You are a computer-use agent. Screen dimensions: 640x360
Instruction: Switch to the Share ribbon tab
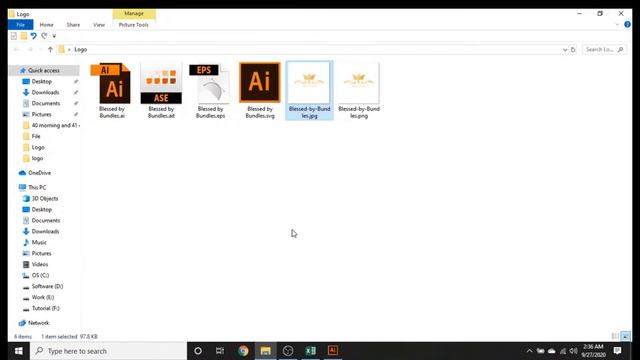(x=73, y=25)
